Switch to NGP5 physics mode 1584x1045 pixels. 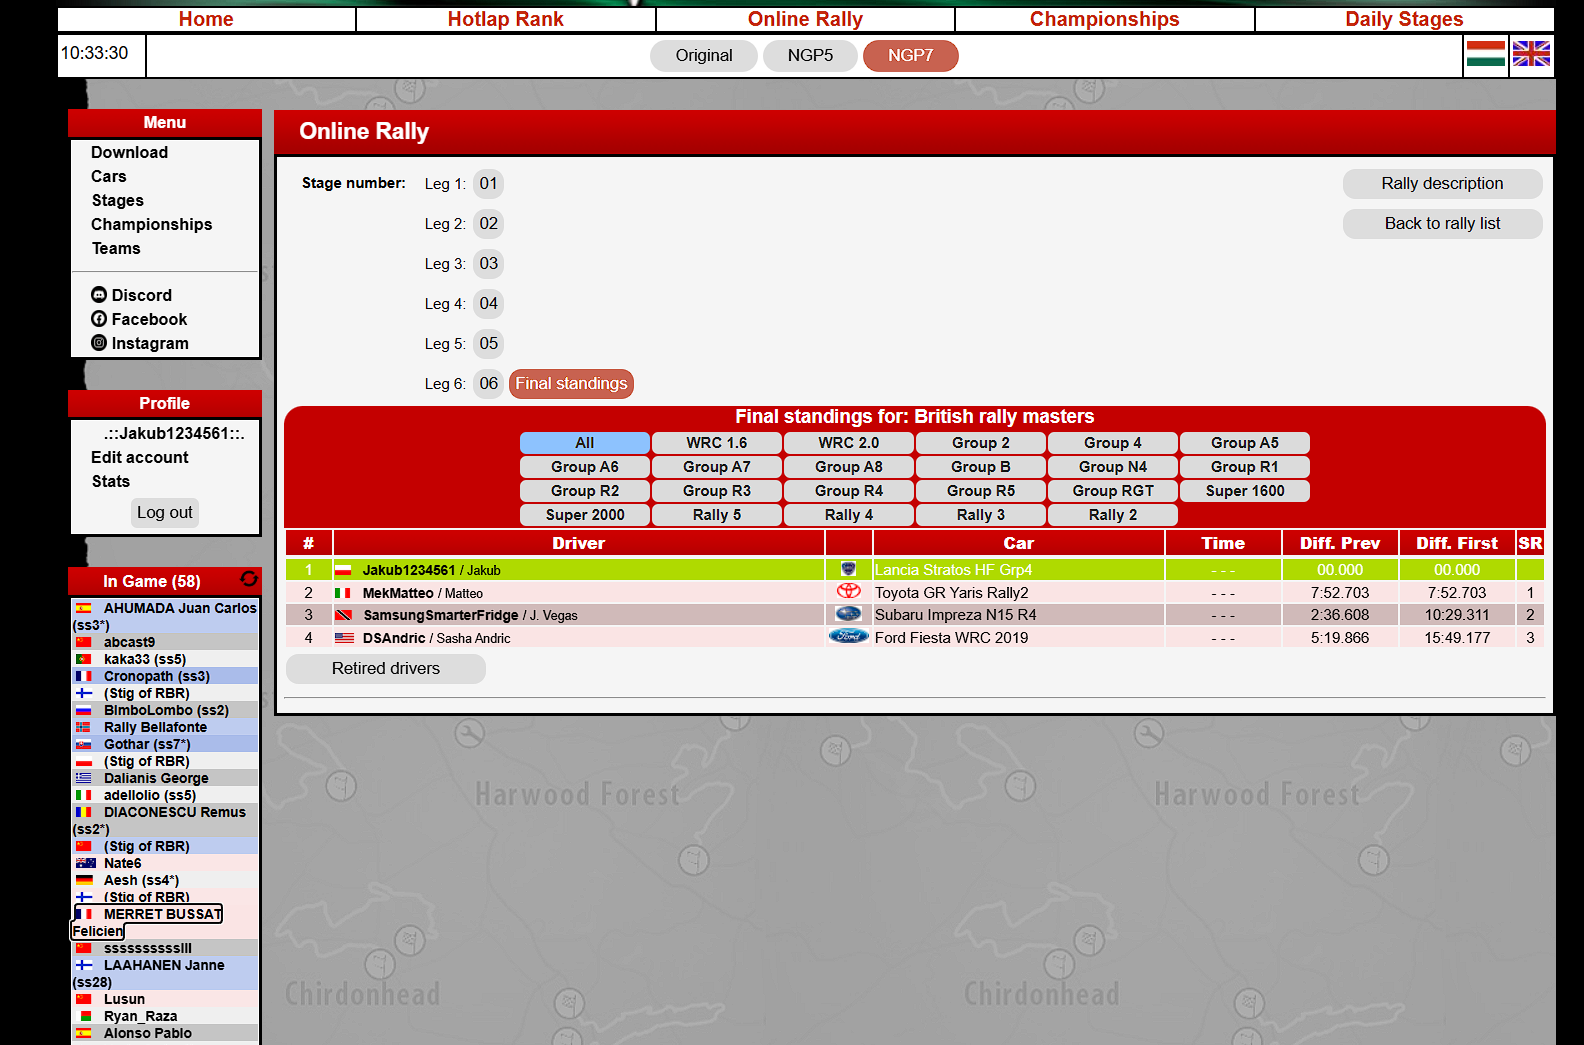pos(809,56)
